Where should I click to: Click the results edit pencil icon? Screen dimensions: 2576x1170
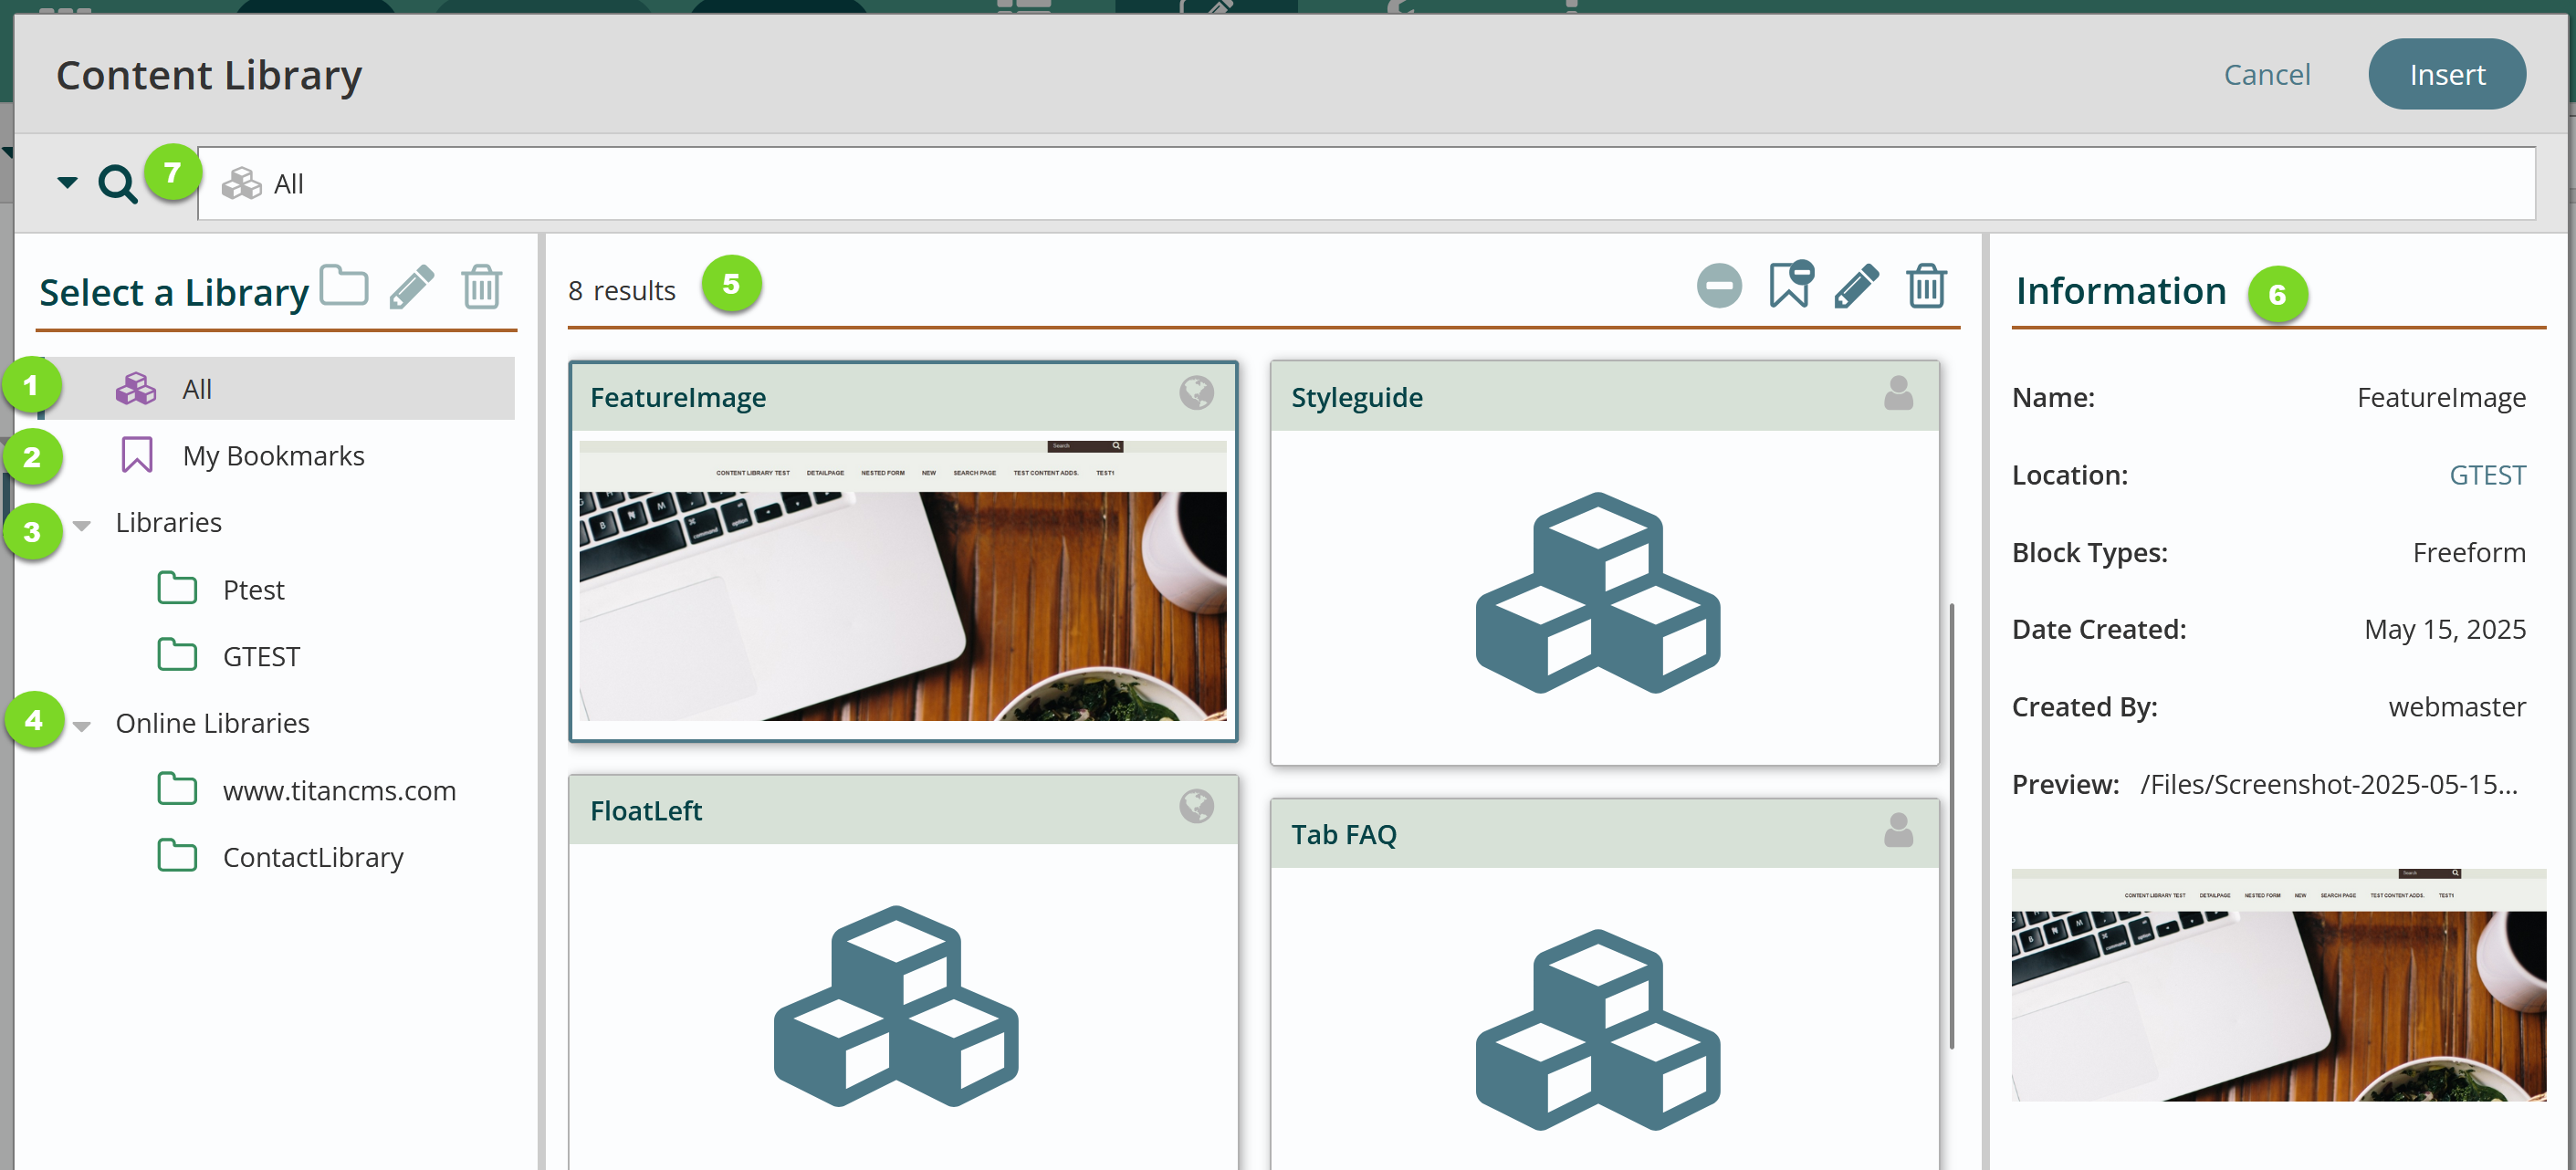point(1857,287)
